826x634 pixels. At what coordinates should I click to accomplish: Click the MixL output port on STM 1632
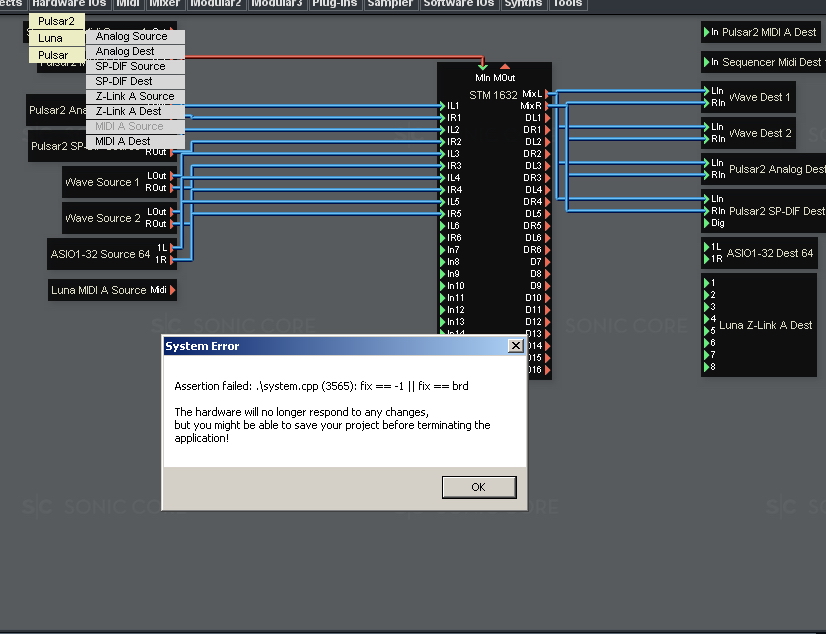[547, 94]
